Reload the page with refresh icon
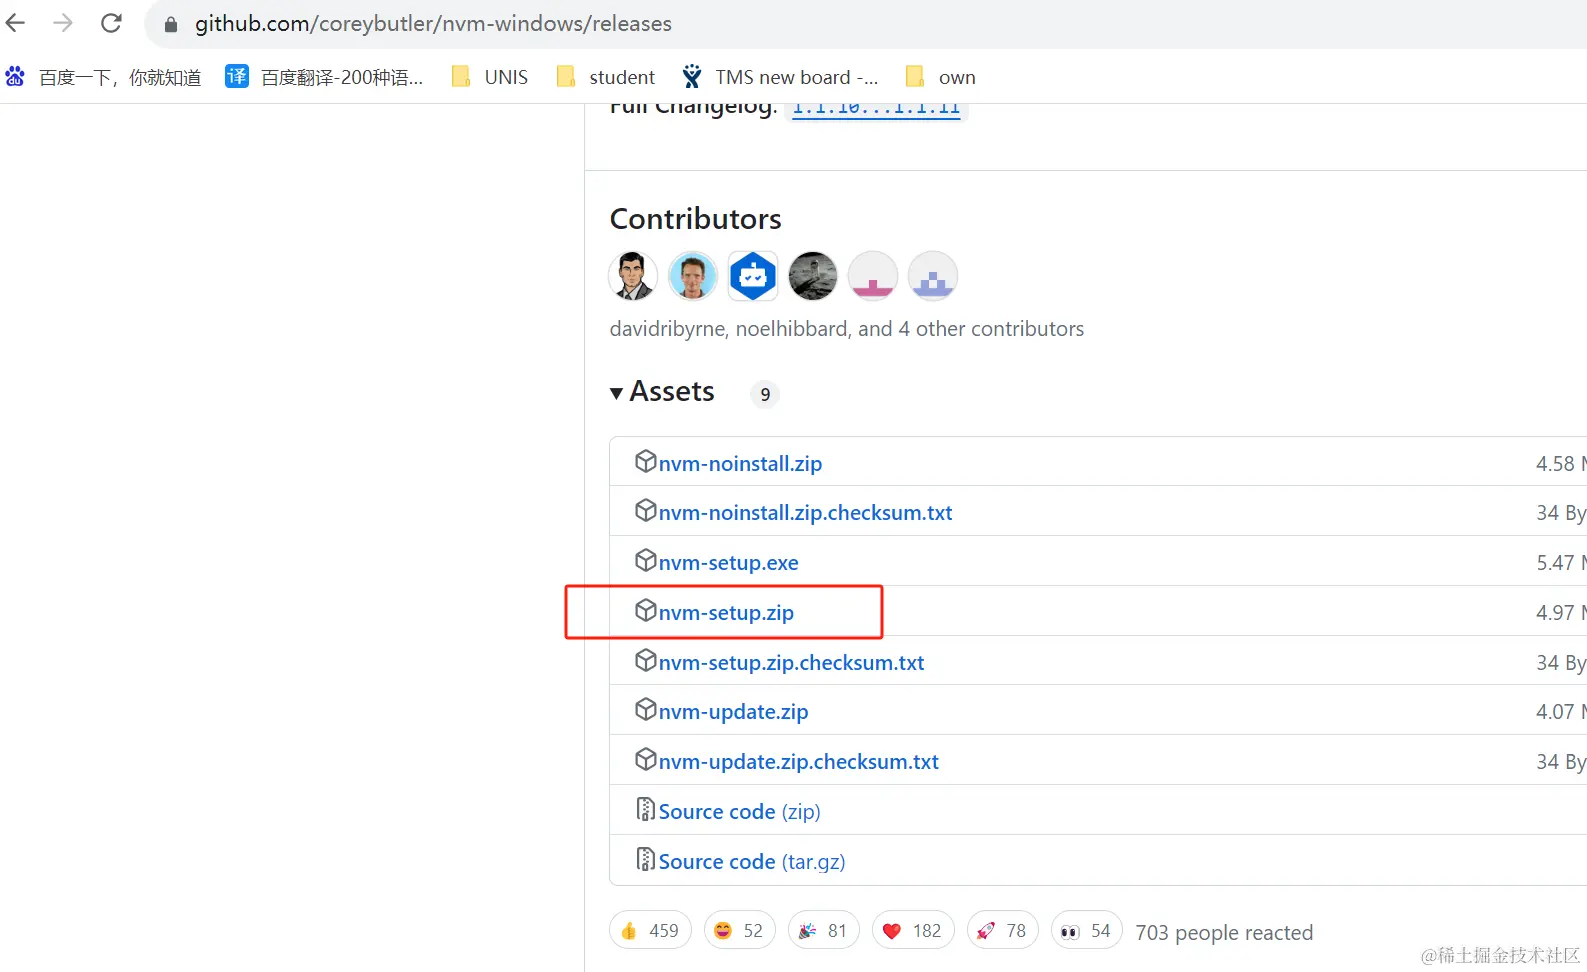1587x972 pixels. [x=111, y=23]
